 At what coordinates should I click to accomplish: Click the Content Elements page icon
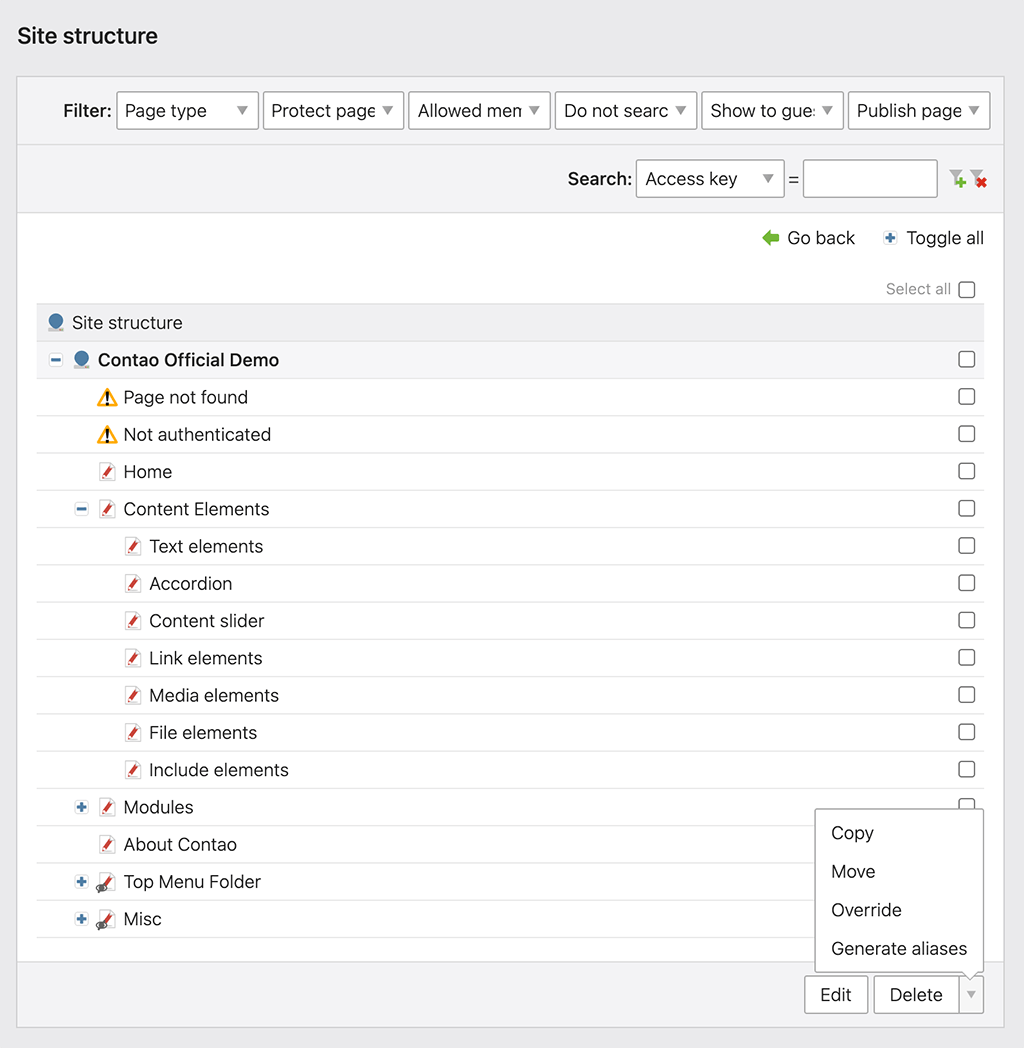tap(107, 509)
